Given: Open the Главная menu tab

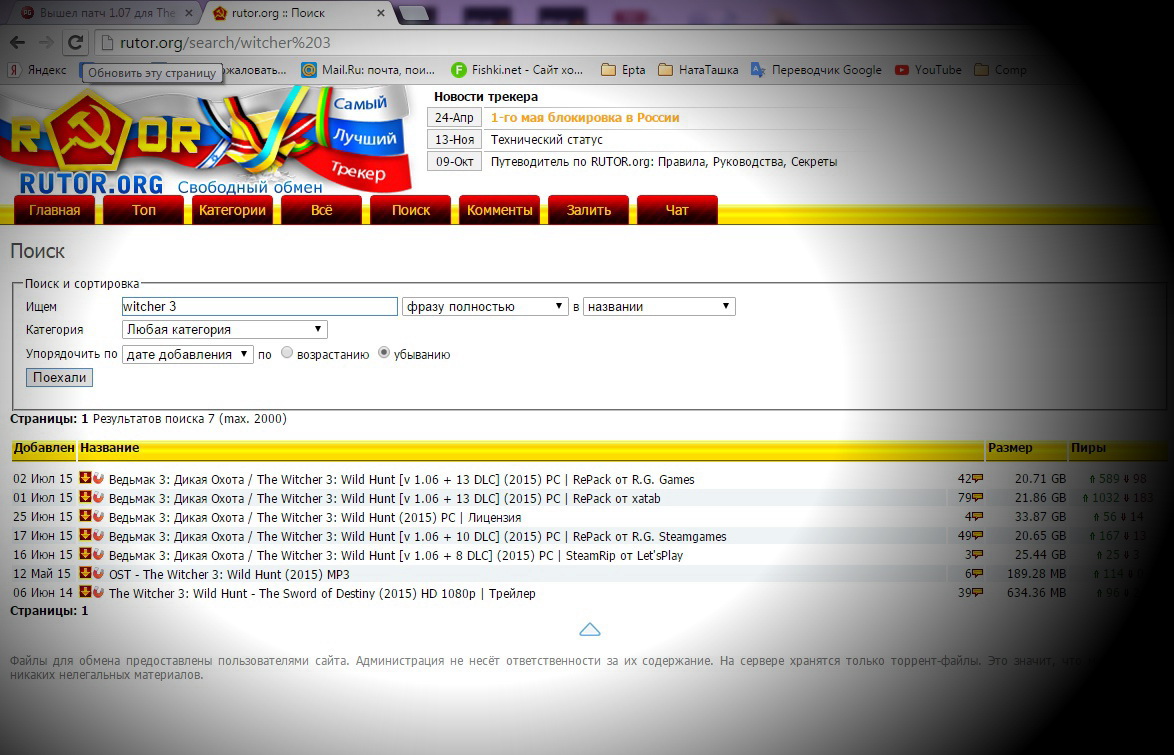Looking at the screenshot, I should tap(55, 210).
